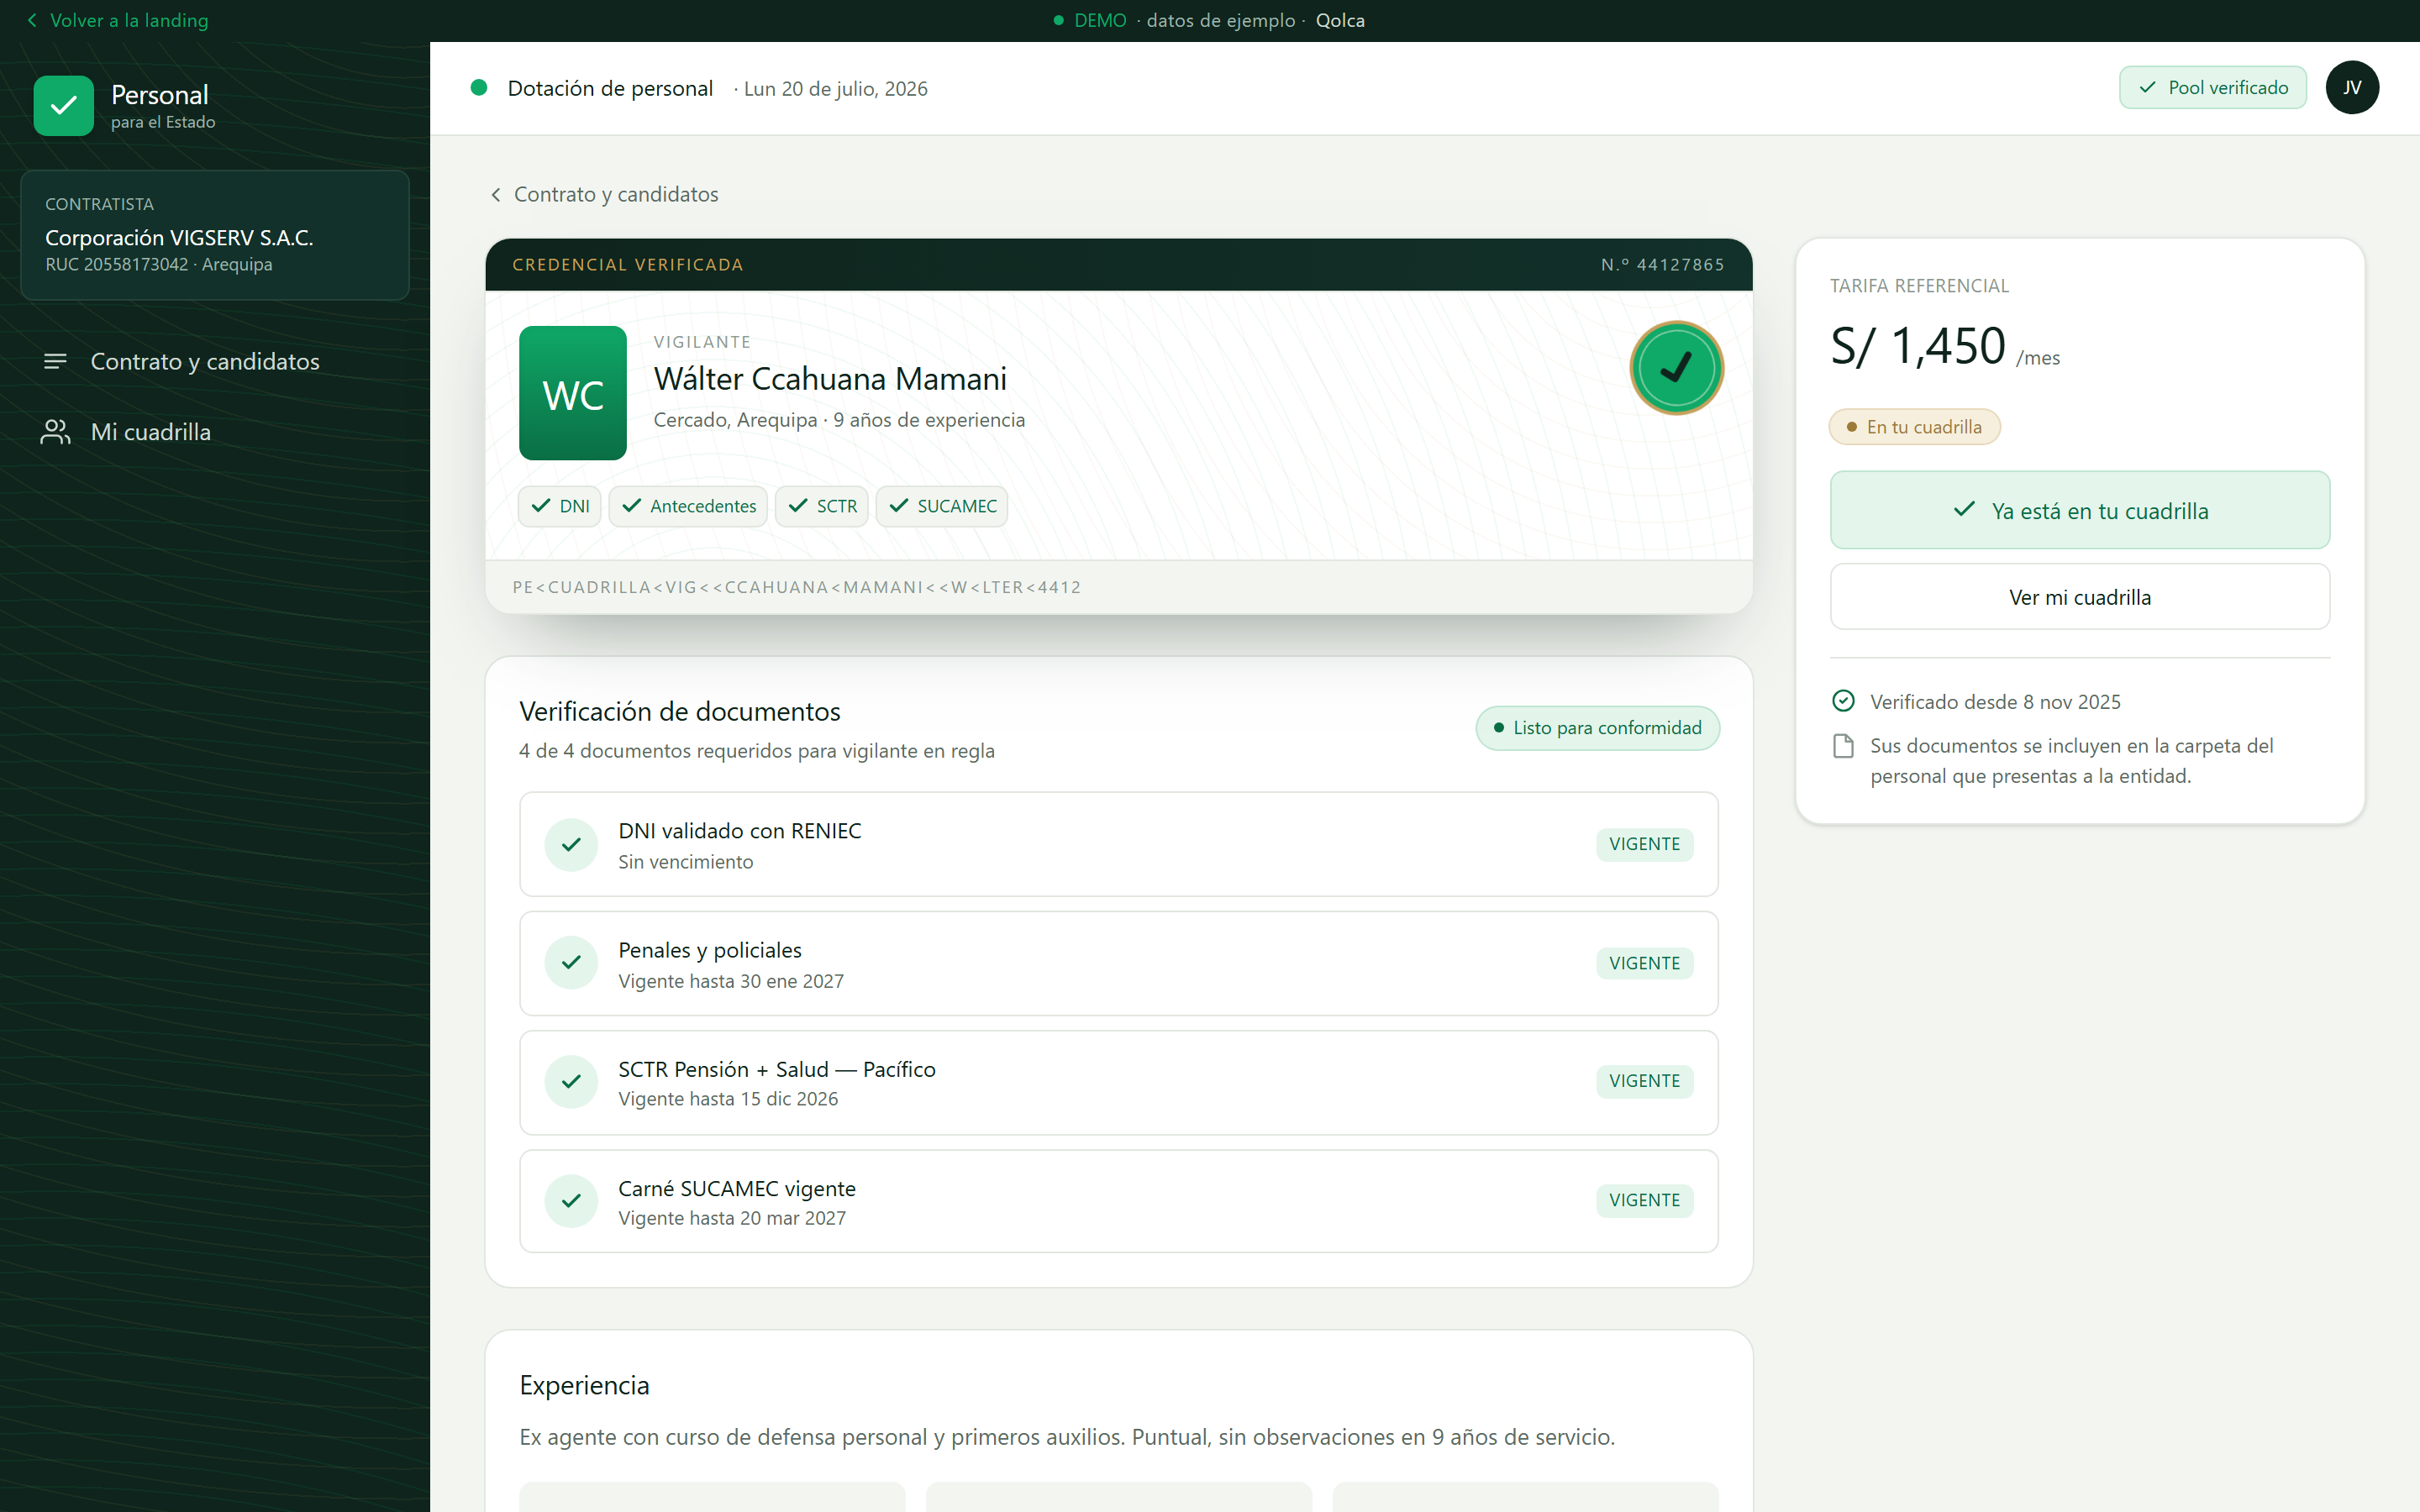The width and height of the screenshot is (2420, 1512).
Task: Click the Corporación VIGSERV S.A.C. contractor card
Action: [x=215, y=235]
